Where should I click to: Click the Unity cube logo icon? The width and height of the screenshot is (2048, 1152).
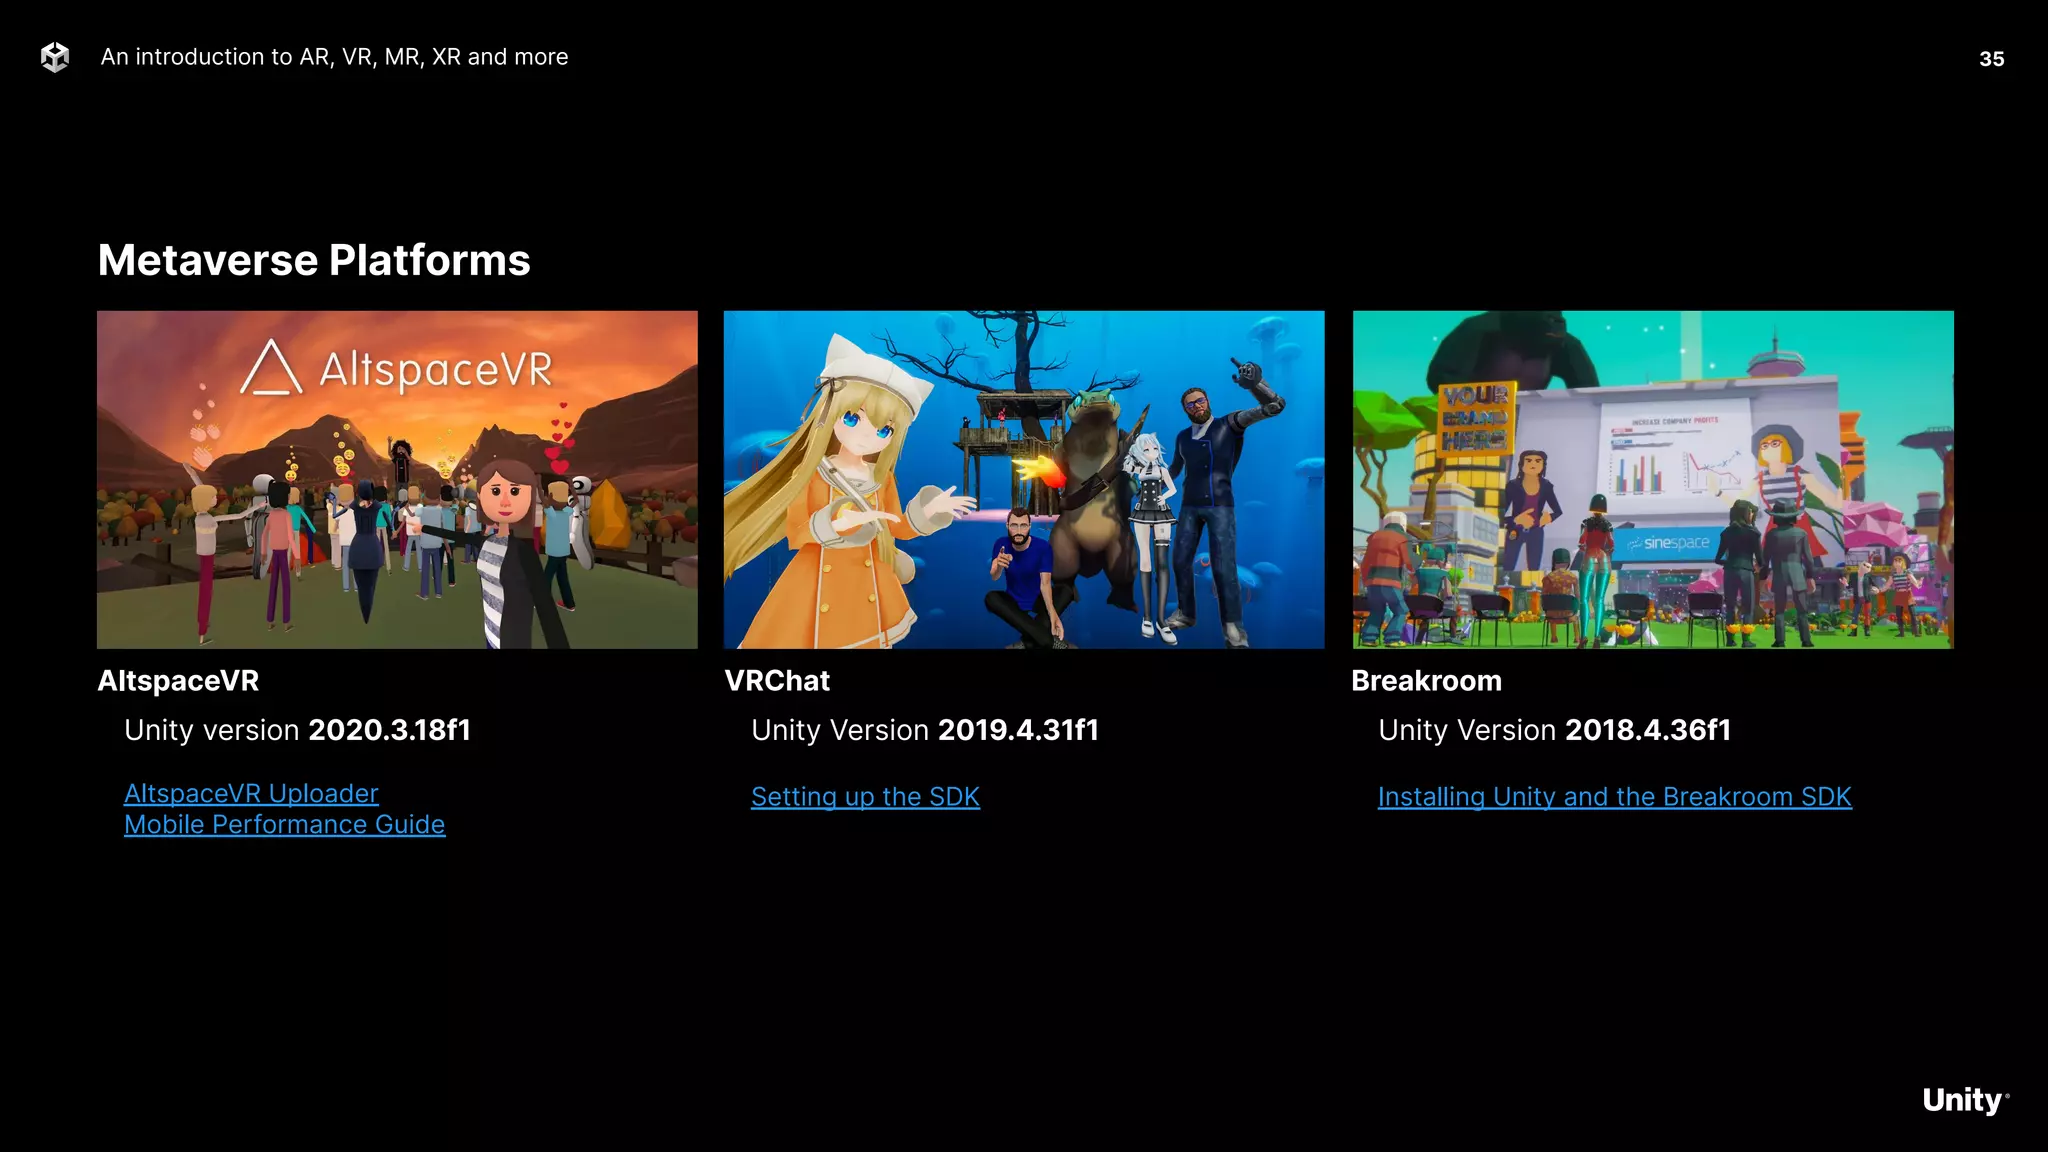point(55,57)
